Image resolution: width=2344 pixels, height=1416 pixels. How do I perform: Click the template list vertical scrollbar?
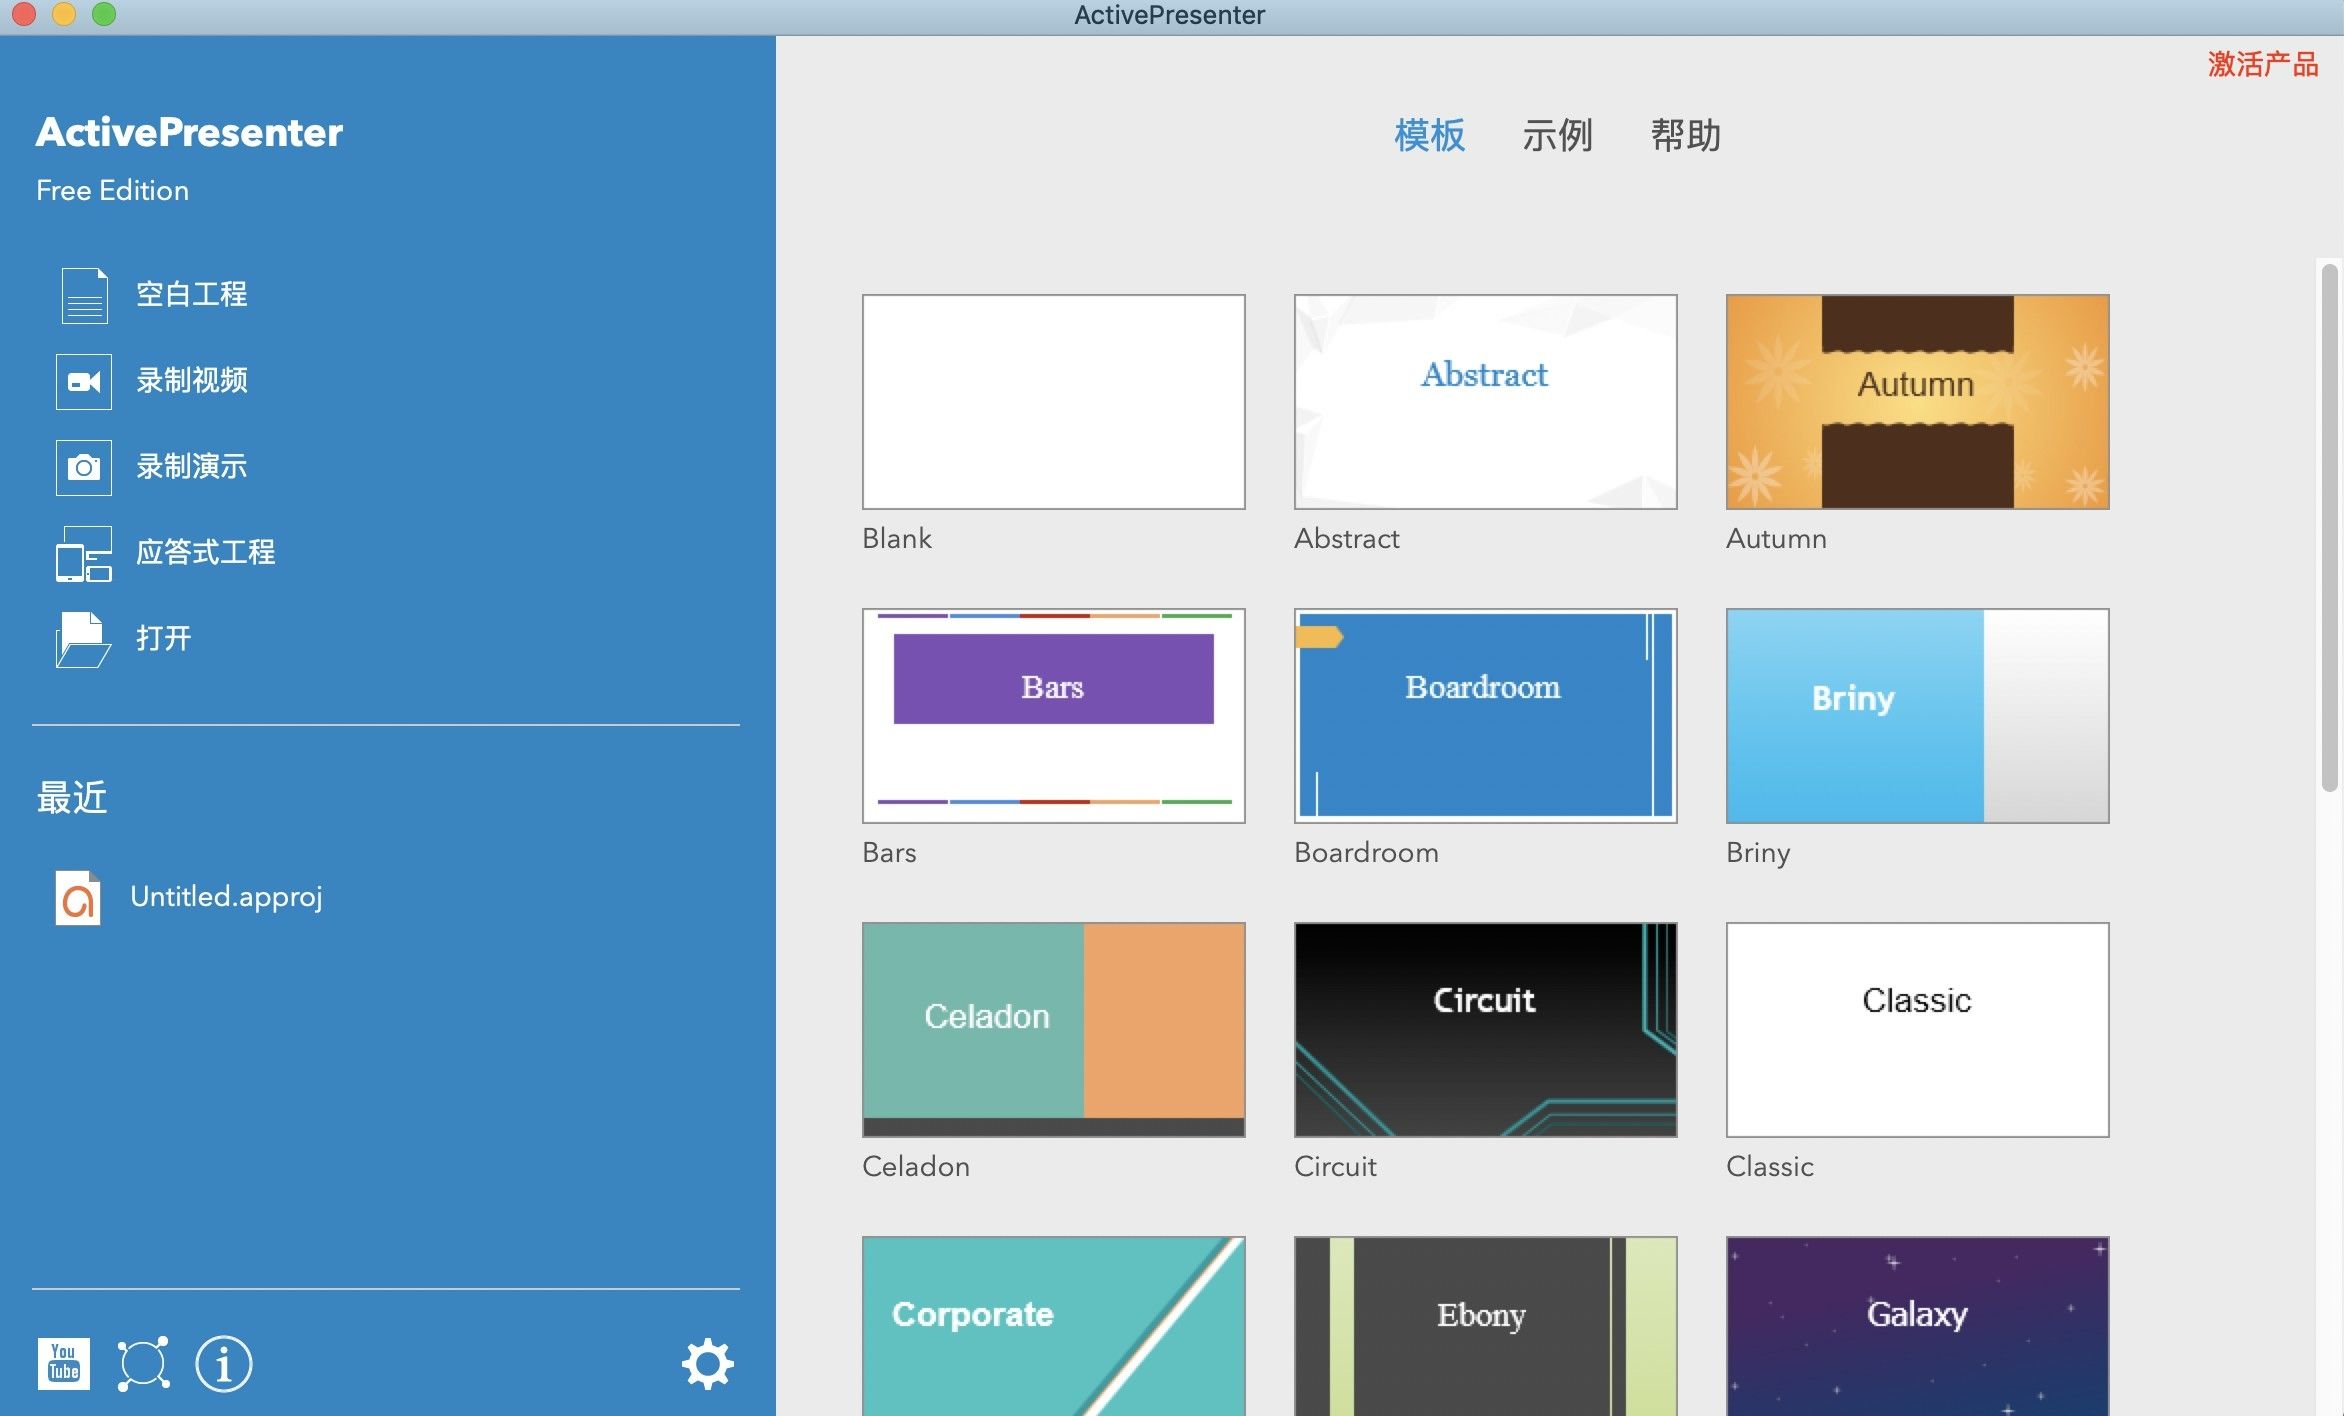click(x=2330, y=528)
